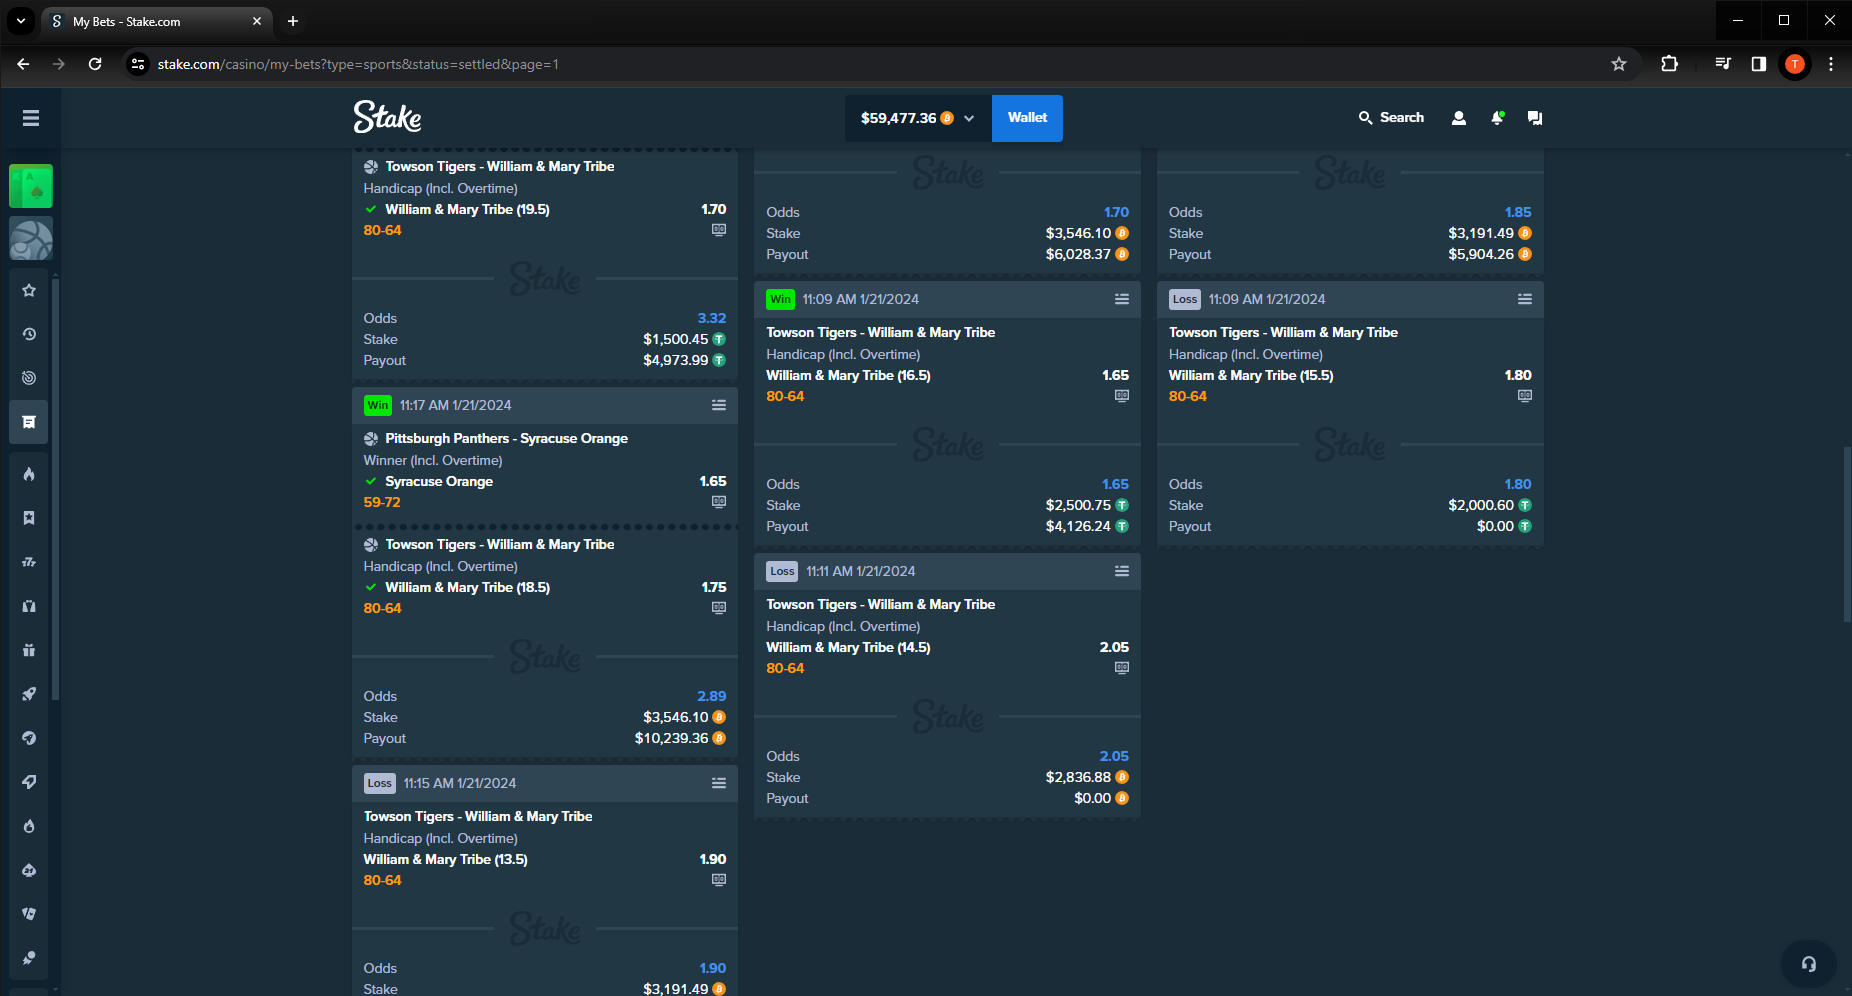Image resolution: width=1852 pixels, height=996 pixels.
Task: Expand the $59,477.36 balance dropdown
Action: click(918, 118)
